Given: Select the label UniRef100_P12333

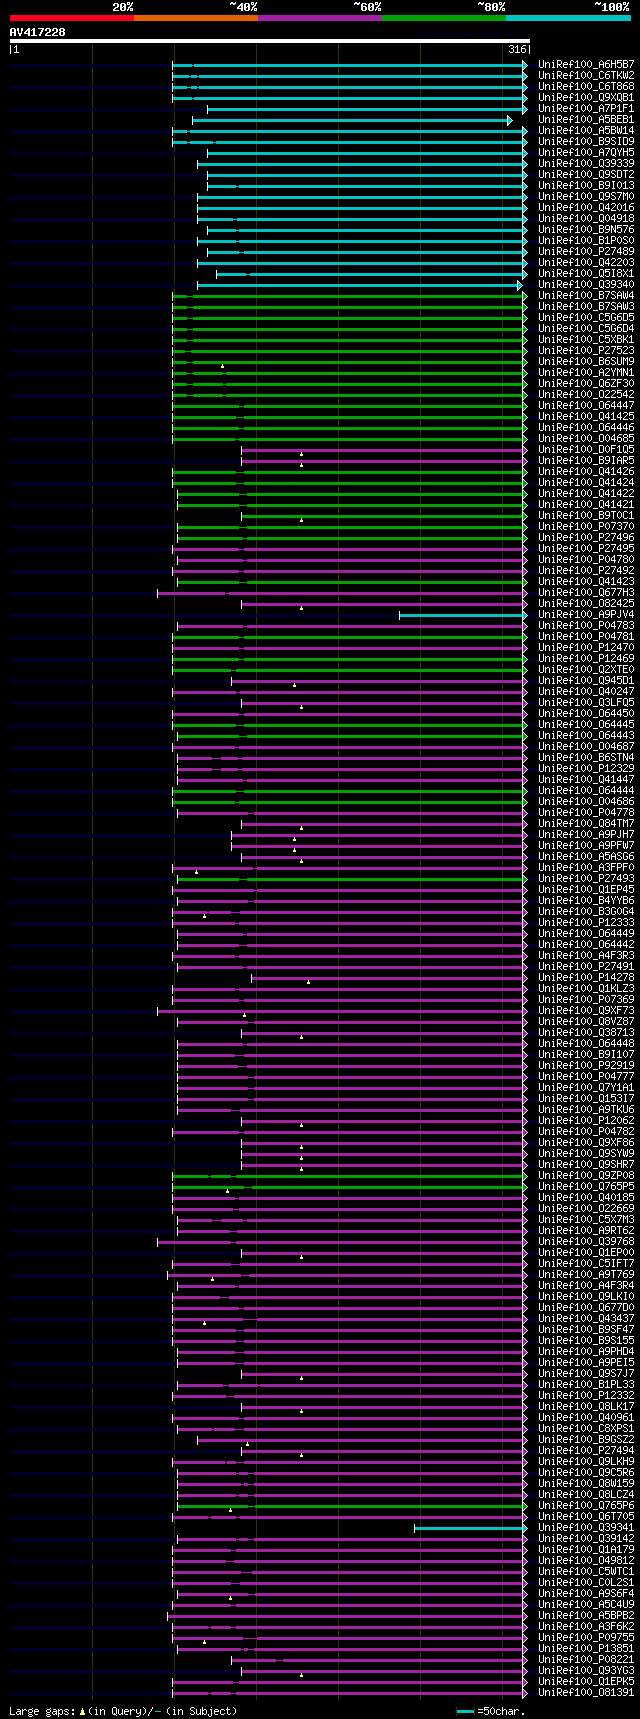Looking at the screenshot, I should tap(586, 922).
